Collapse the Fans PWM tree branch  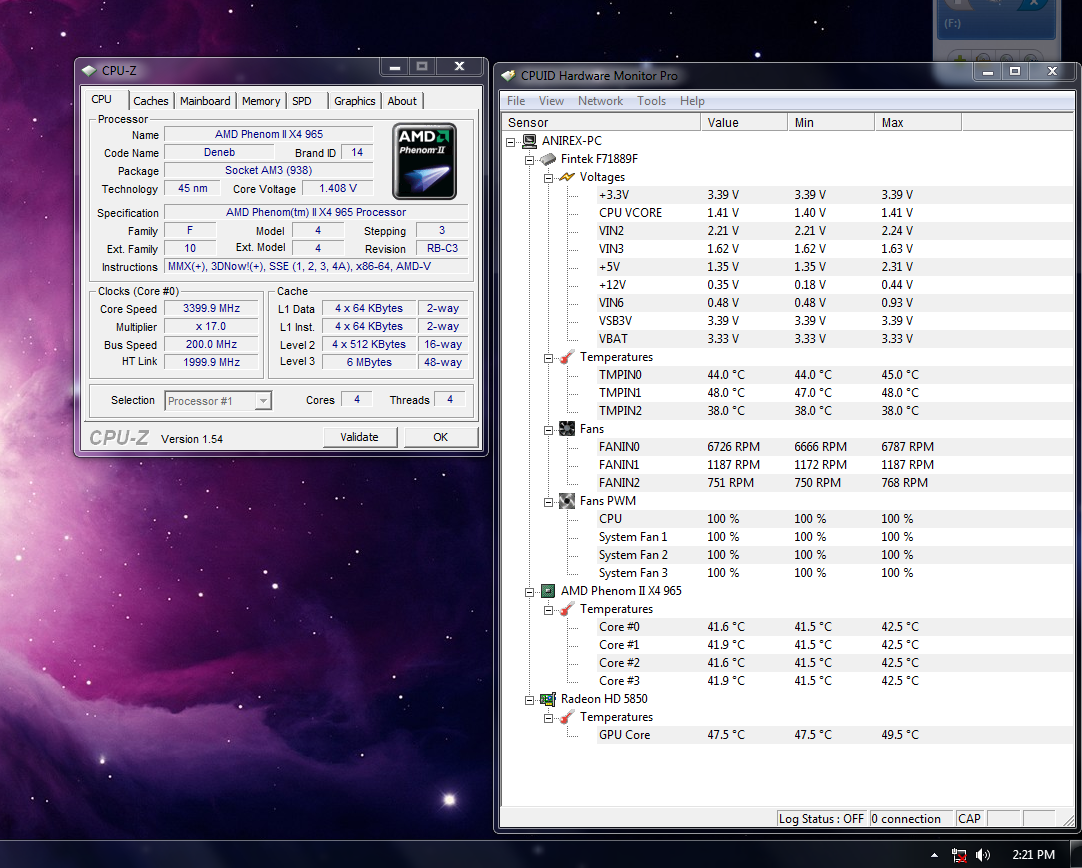(548, 500)
